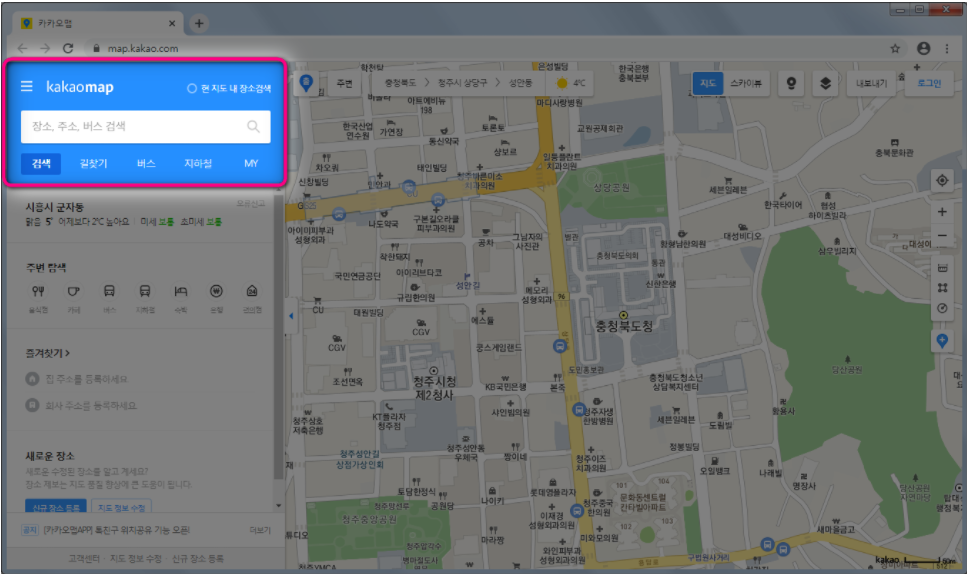This screenshot has height=574, width=967.
Task: Open the map layers stack icon
Action: pos(825,83)
